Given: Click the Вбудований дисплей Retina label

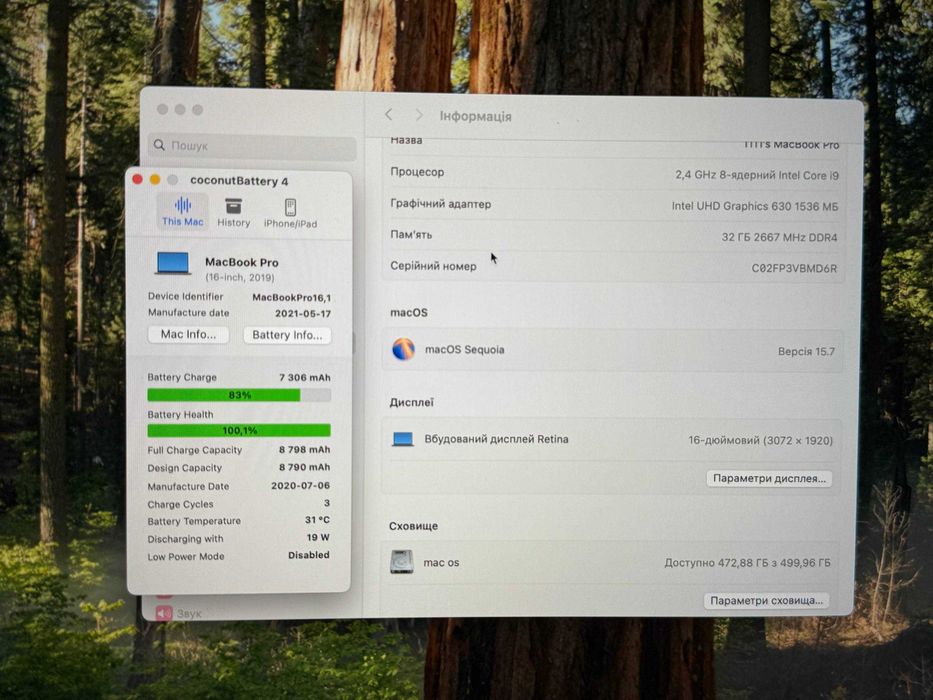Looking at the screenshot, I should (x=496, y=439).
